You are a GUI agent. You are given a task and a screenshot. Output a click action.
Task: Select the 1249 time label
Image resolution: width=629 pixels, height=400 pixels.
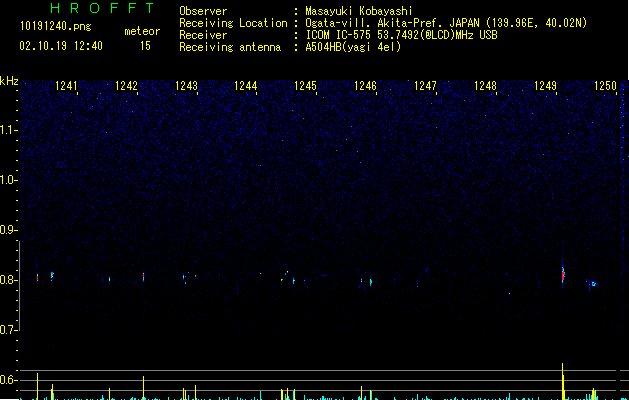pyautogui.click(x=546, y=86)
